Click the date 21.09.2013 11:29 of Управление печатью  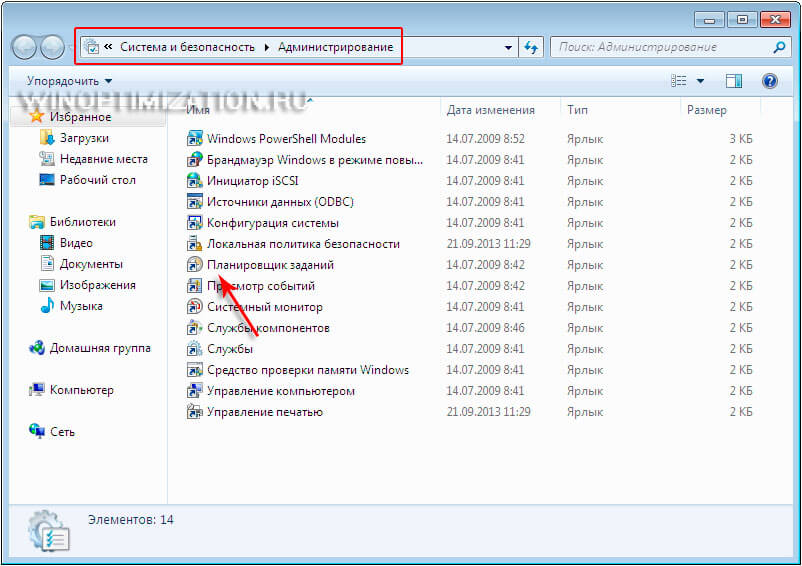(x=488, y=412)
